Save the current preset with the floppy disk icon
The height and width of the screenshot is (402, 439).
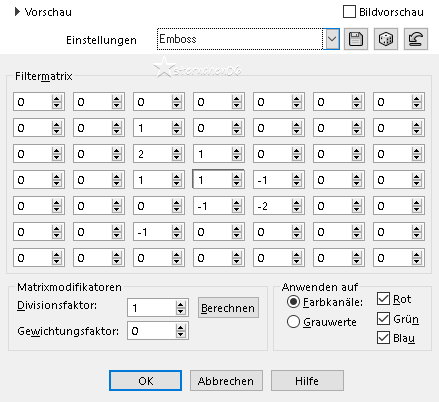coord(356,39)
